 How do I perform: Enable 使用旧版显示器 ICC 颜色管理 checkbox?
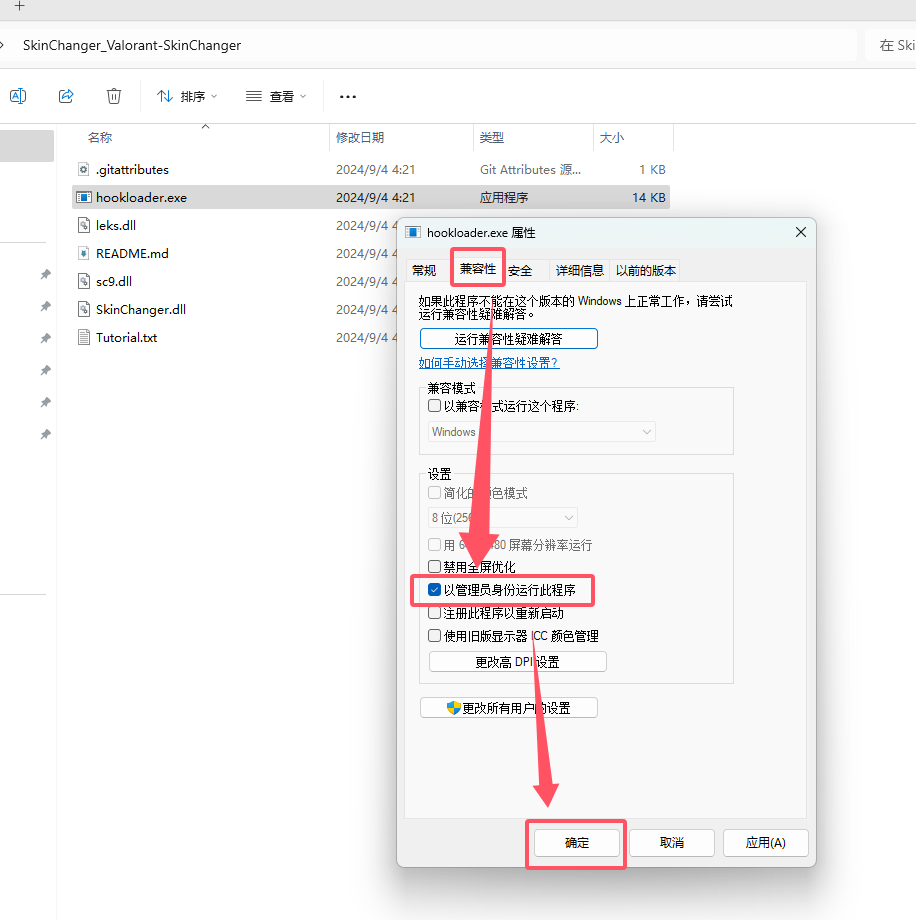[x=434, y=635]
